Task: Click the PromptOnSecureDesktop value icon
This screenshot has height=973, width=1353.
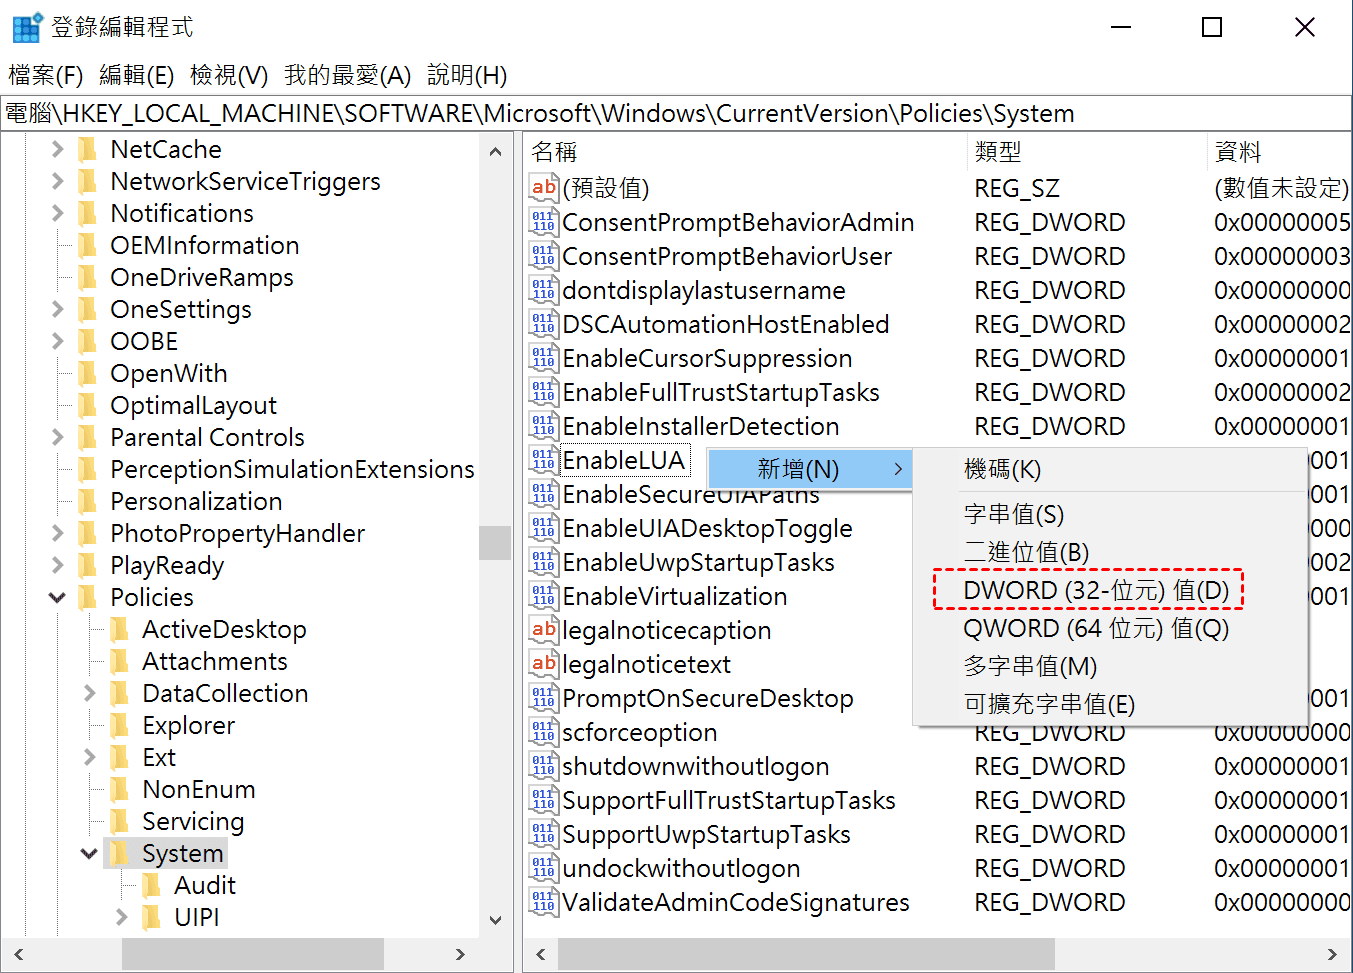Action: click(x=543, y=698)
